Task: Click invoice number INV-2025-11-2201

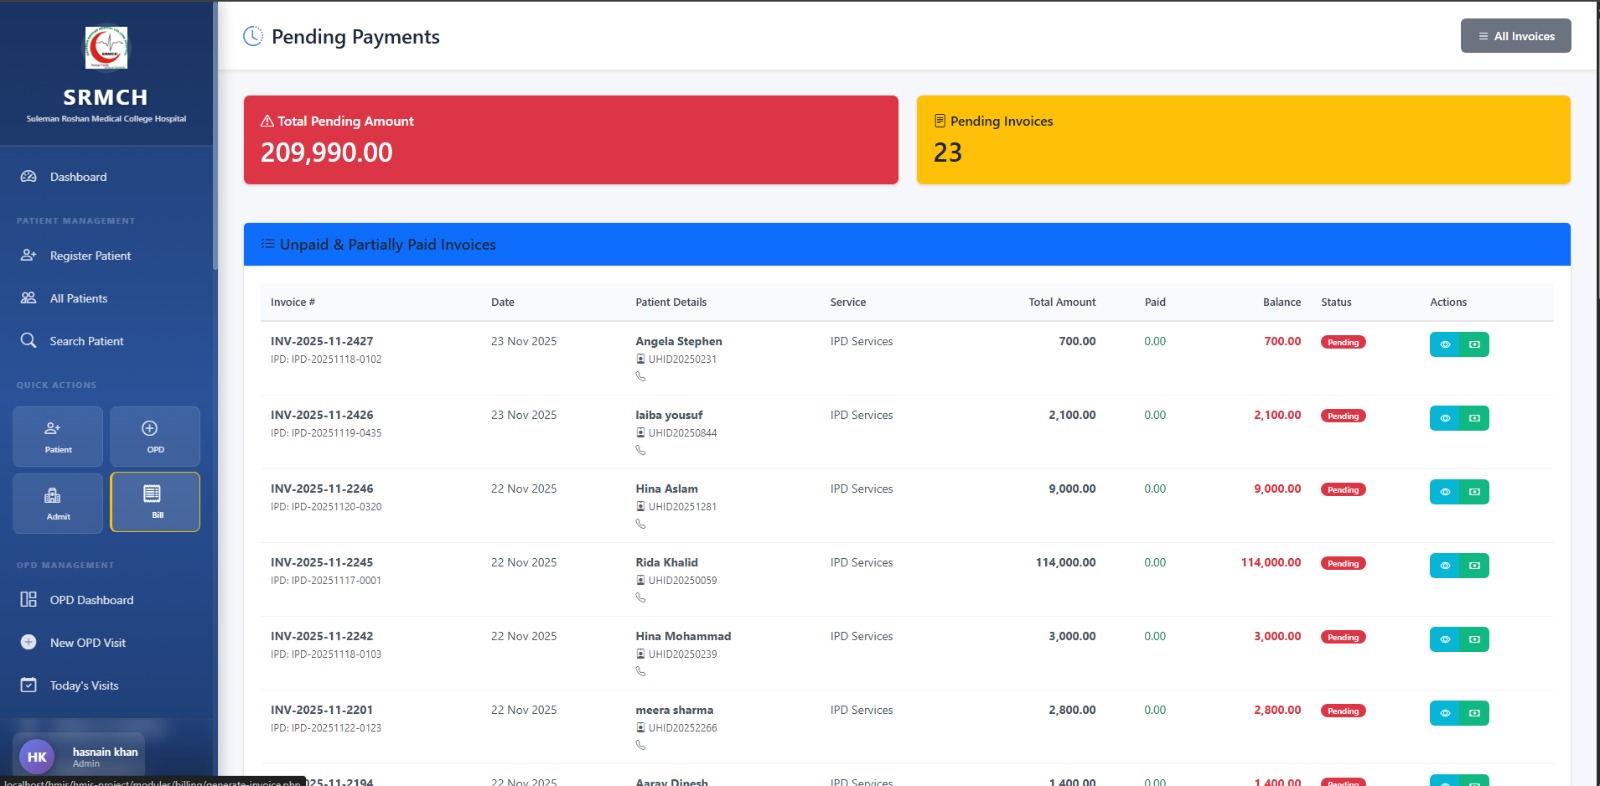Action: [322, 710]
